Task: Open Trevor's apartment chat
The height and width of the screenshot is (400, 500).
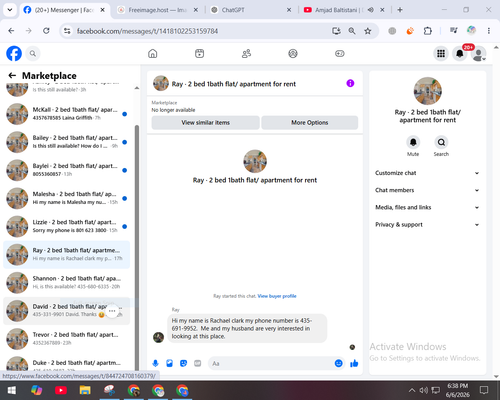Action: point(67,339)
